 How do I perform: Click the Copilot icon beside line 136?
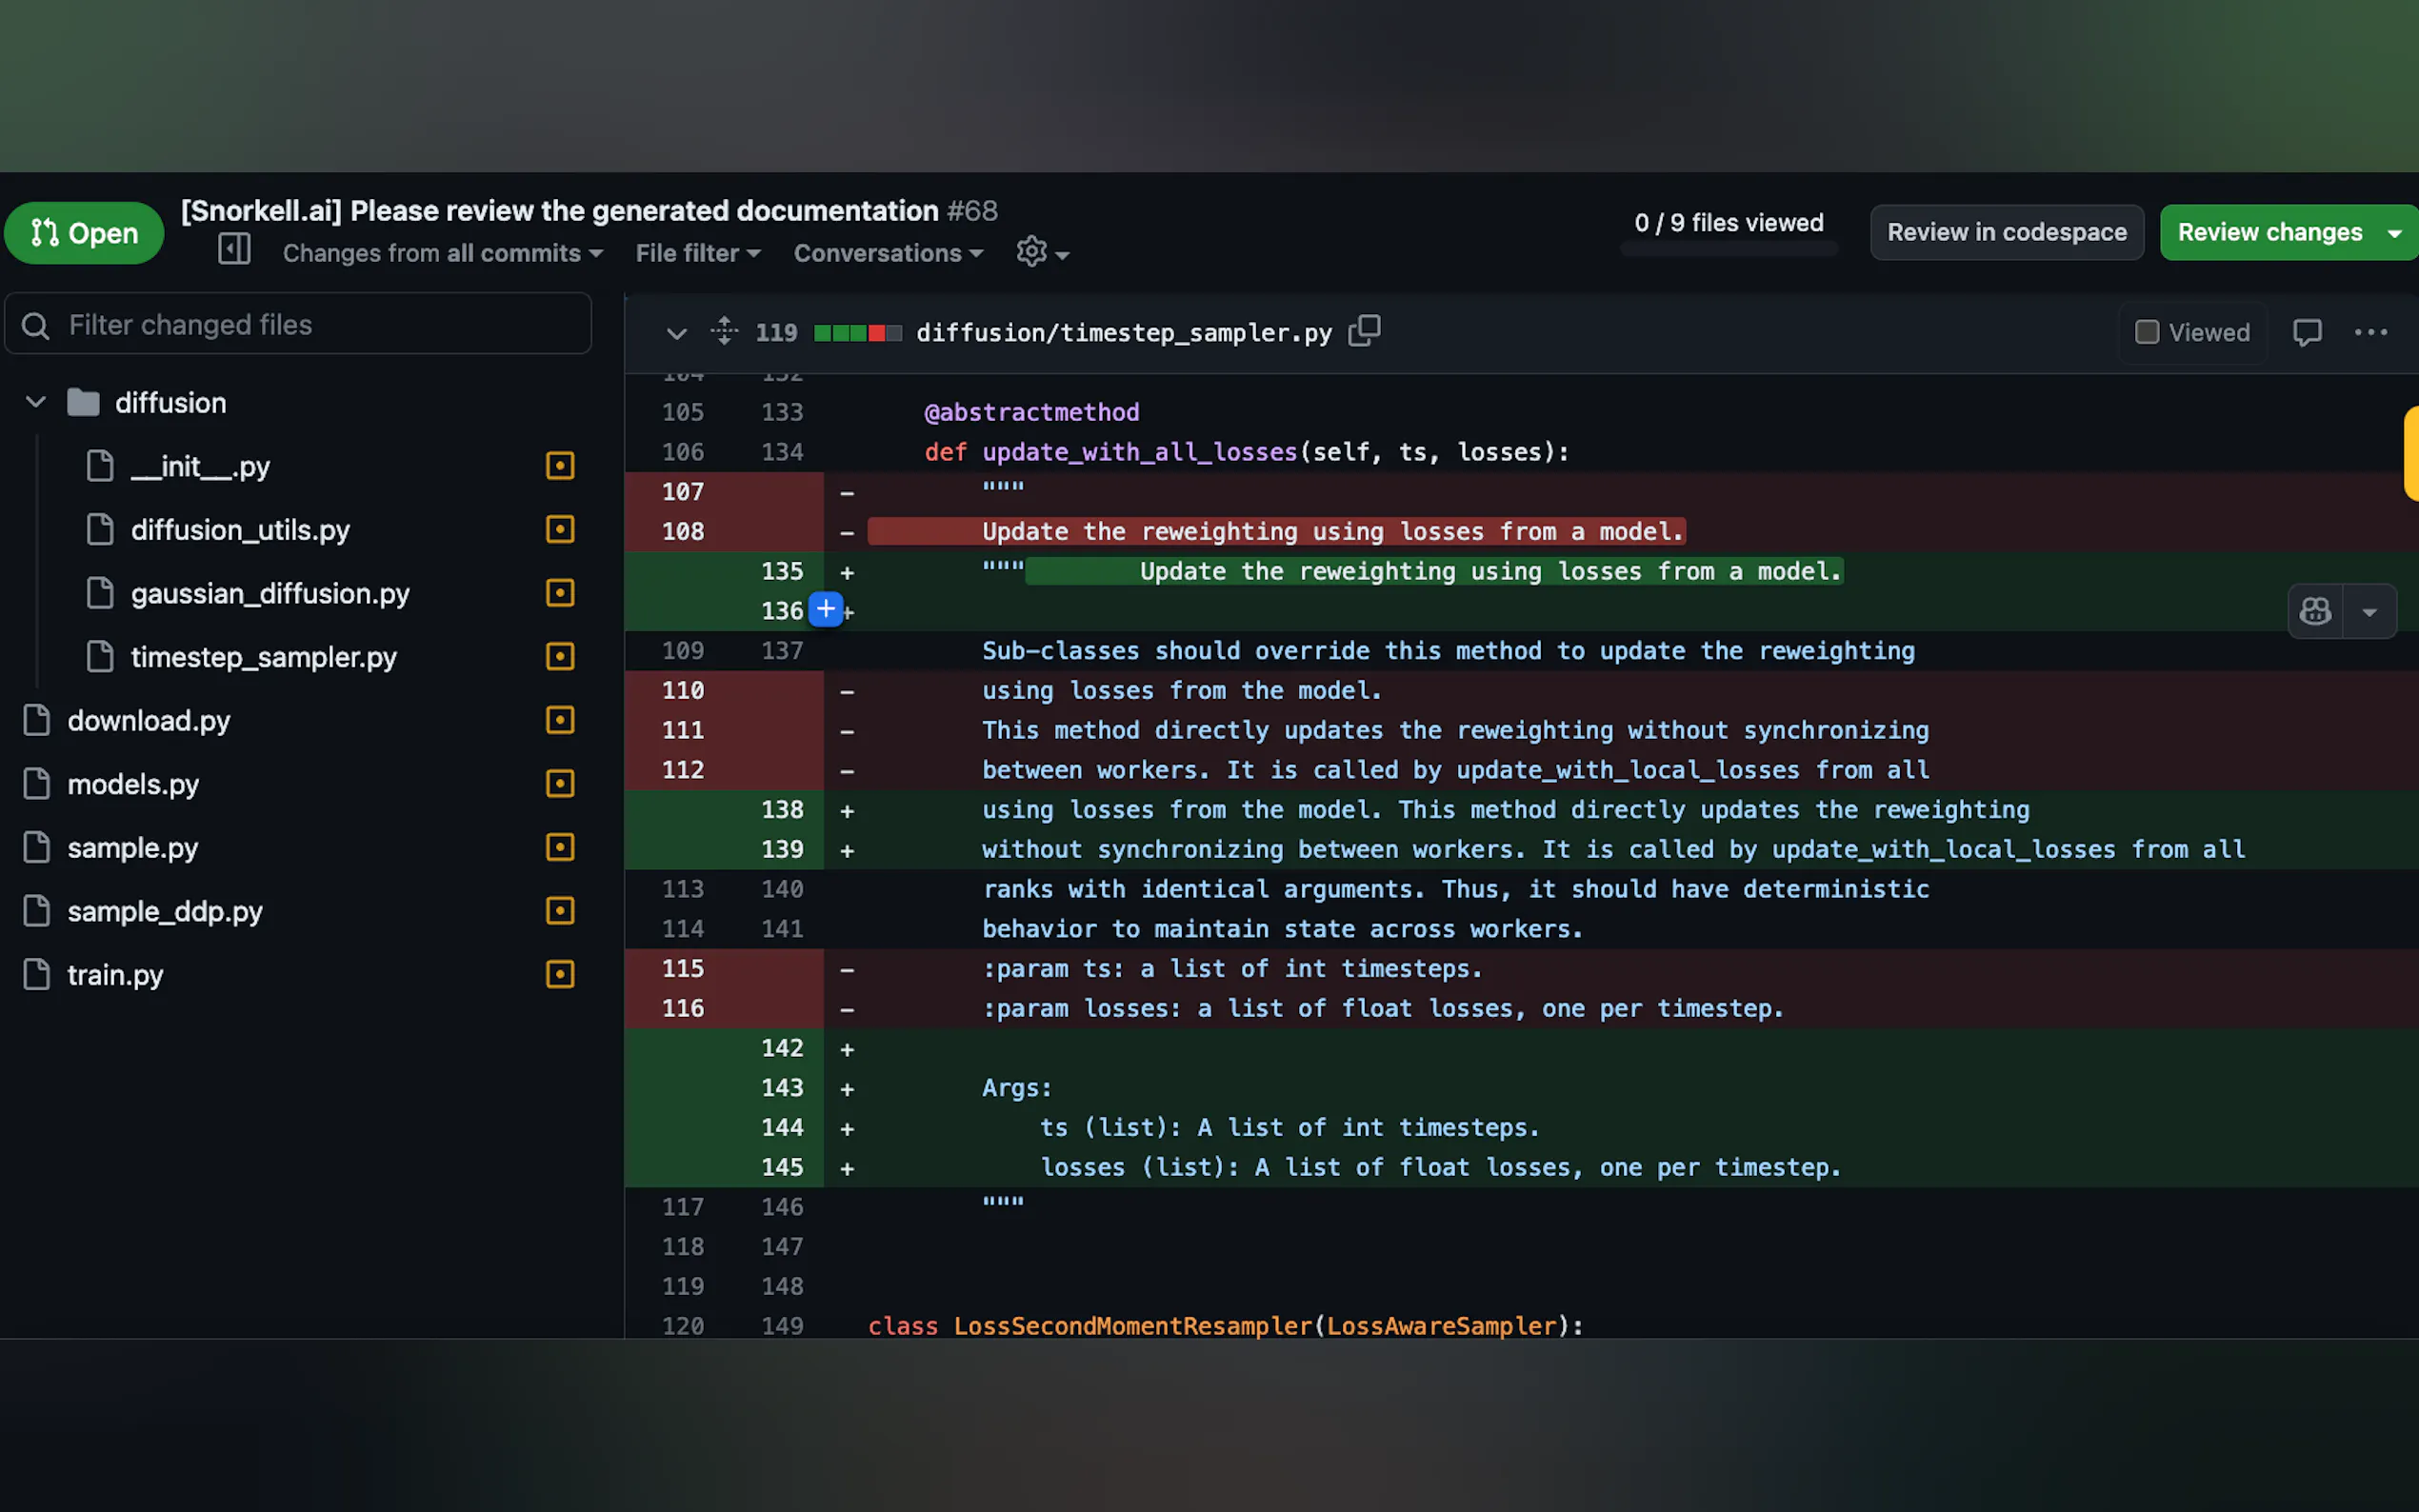pos(2315,611)
